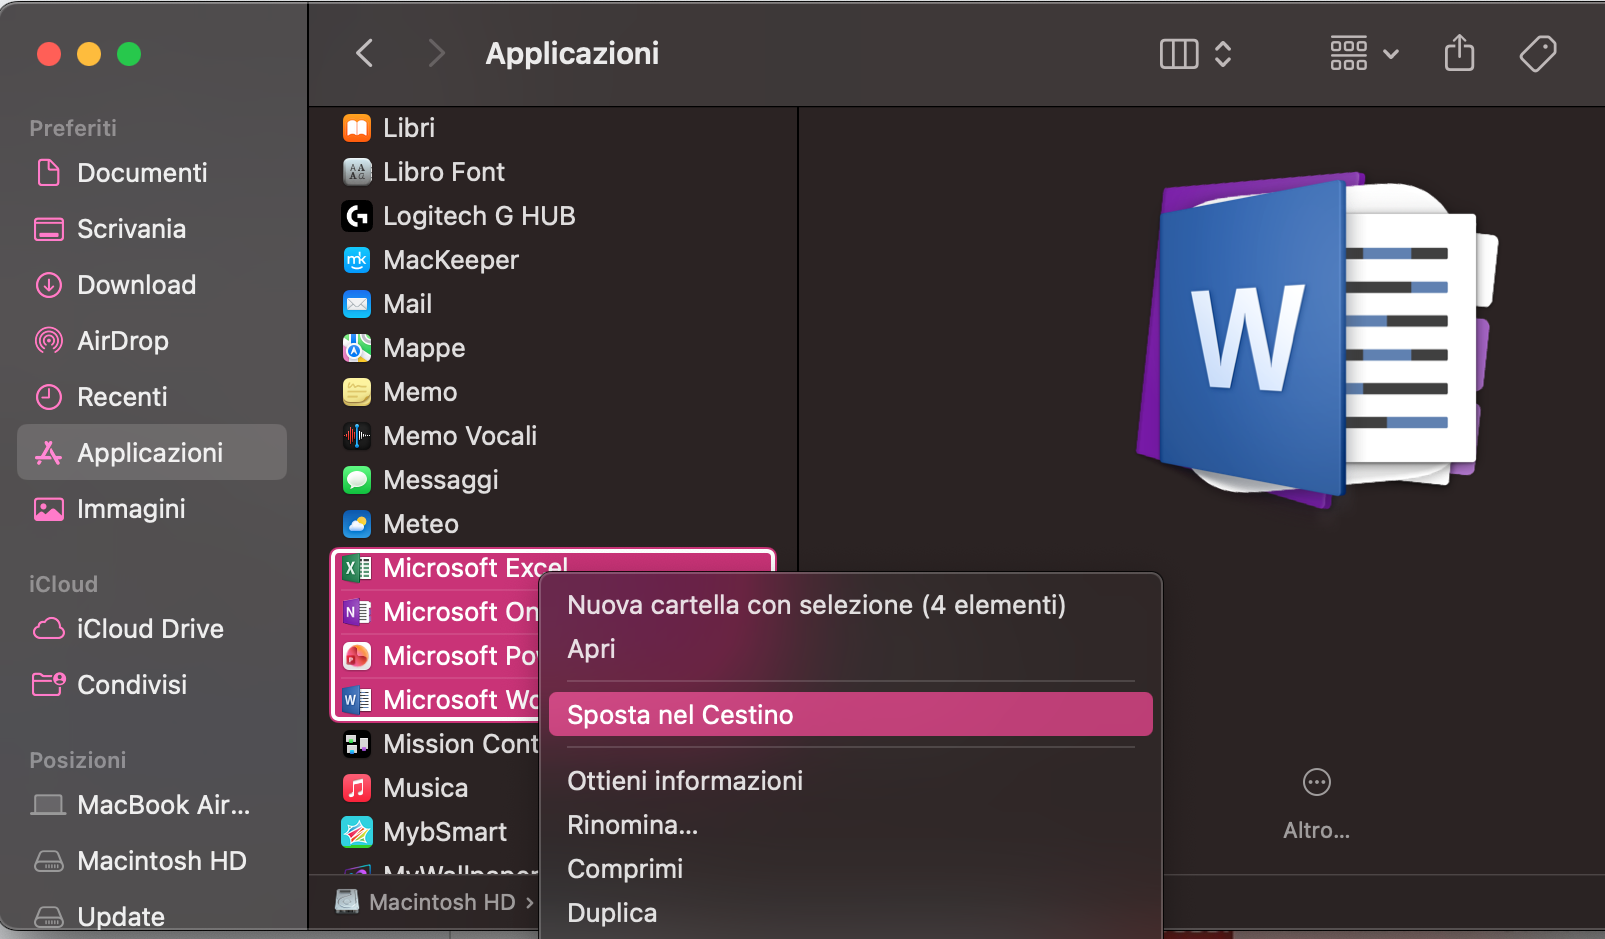Open the view mode stepper arrows
Screen dimensions: 1605x939
coord(1223,54)
